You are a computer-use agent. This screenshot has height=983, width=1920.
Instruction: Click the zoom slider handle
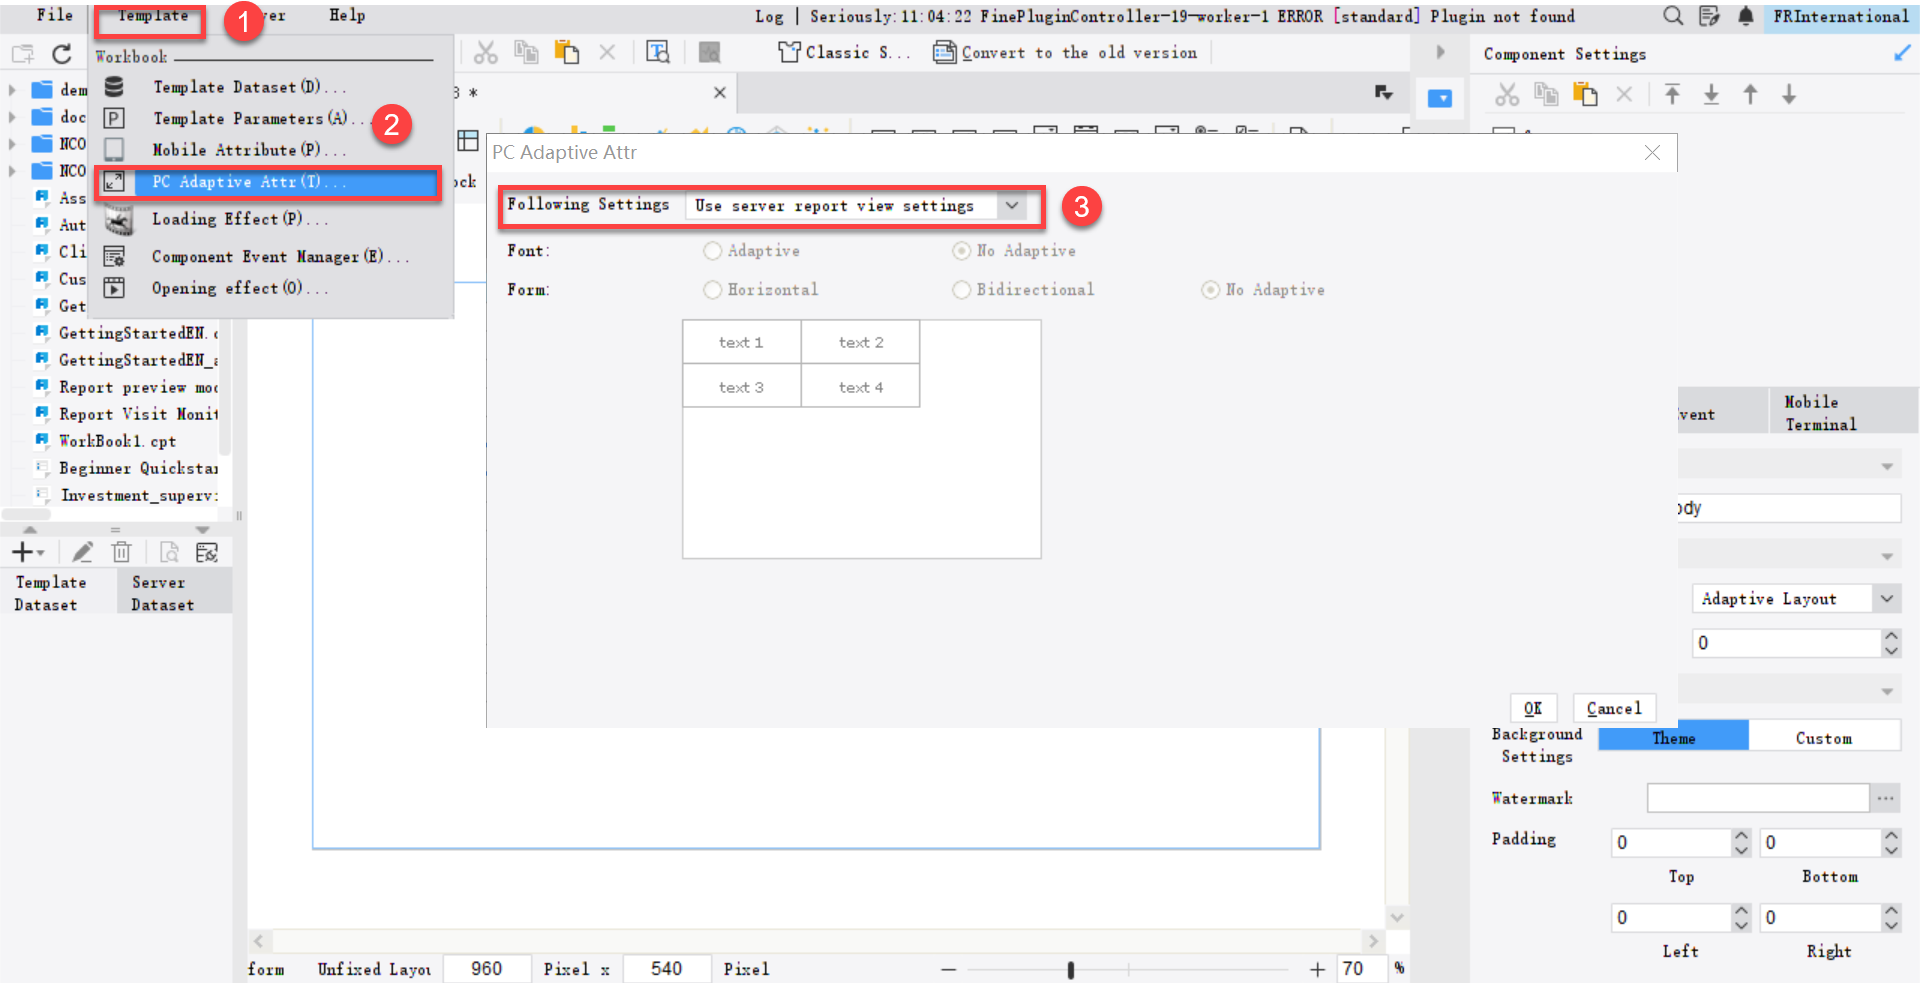[1071, 969]
